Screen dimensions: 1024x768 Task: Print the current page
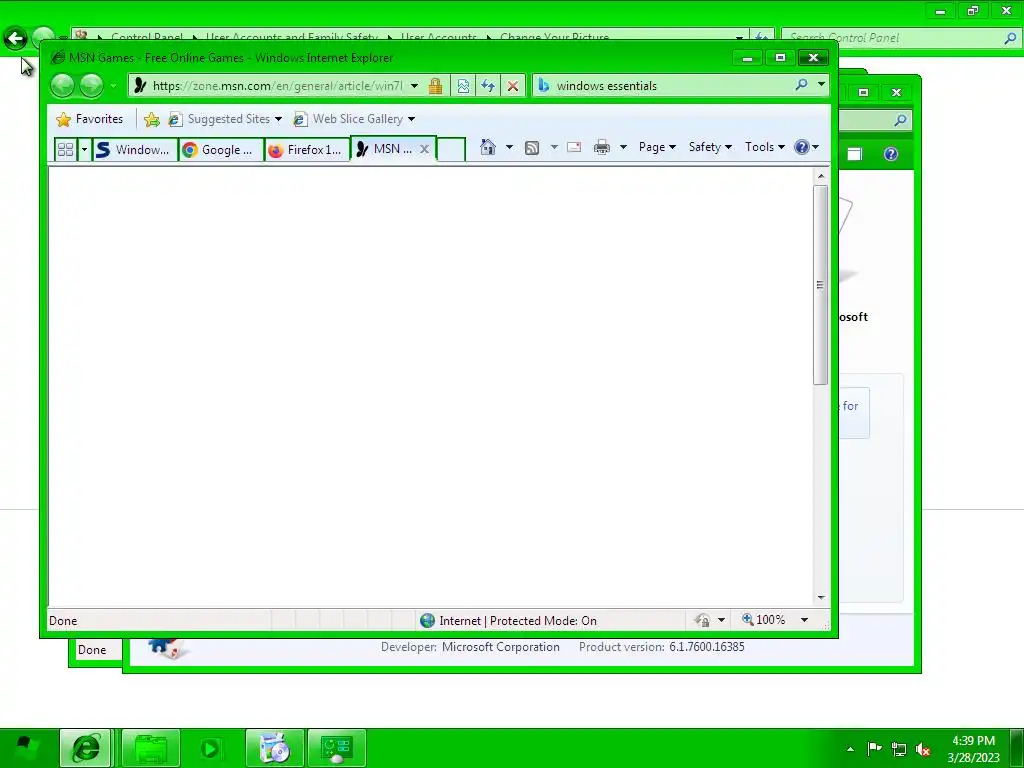pos(601,148)
